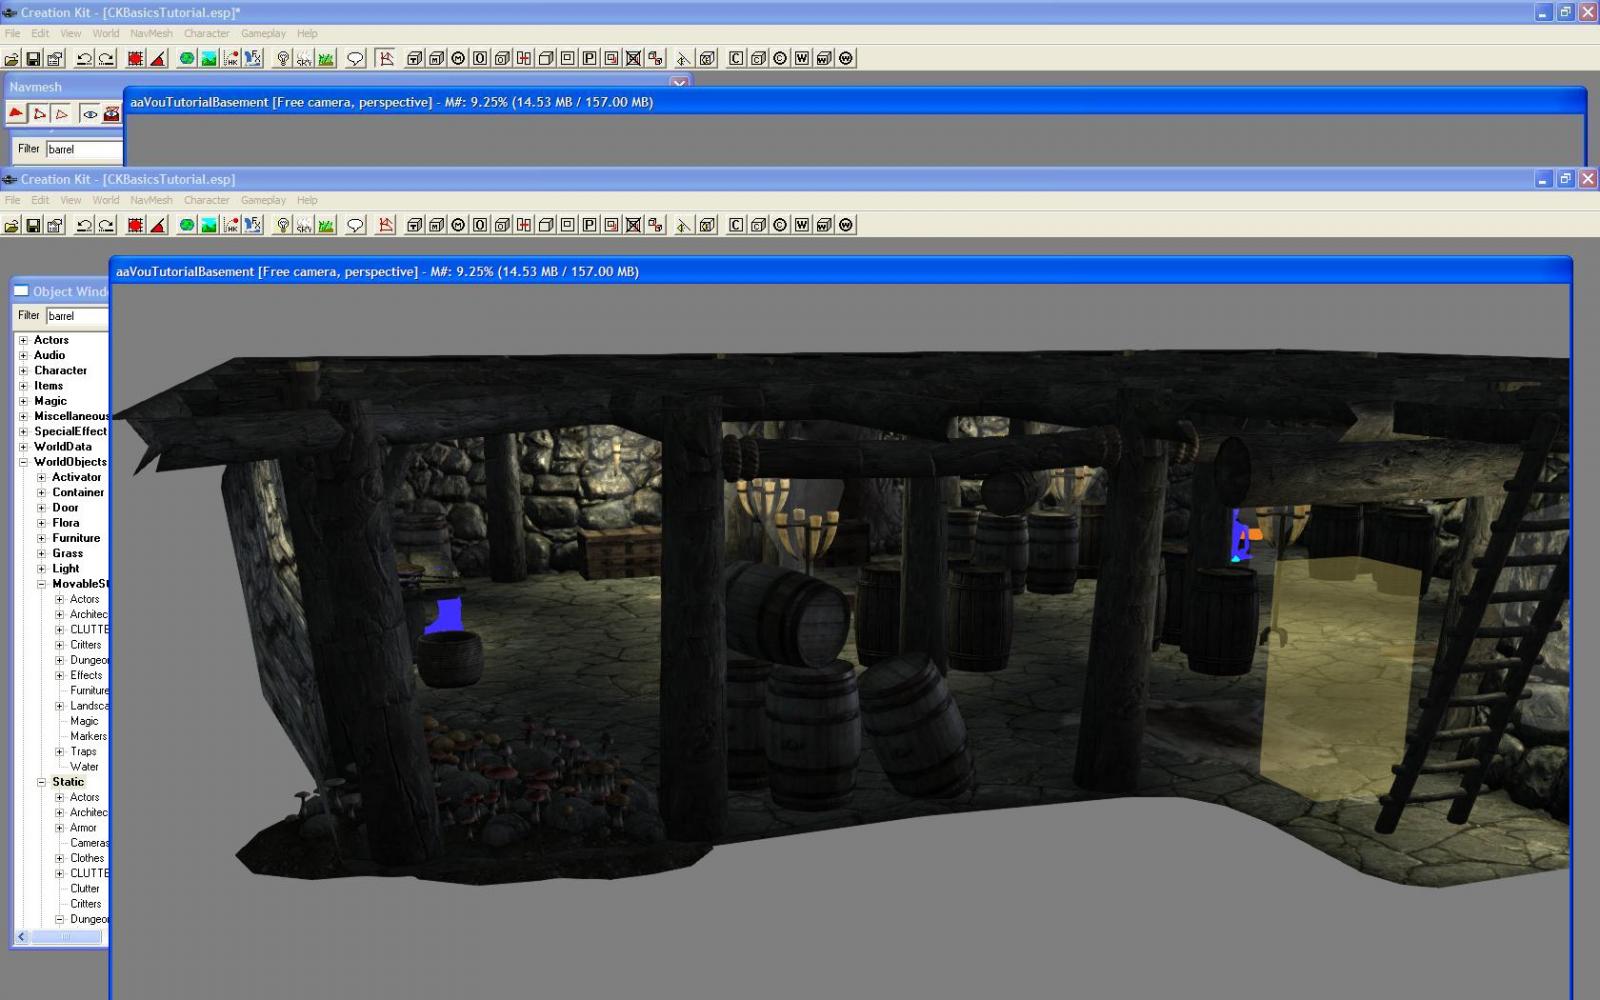Viewport: 1600px width, 1000px height.
Task: Select the Flora tree item
Action: [x=66, y=523]
